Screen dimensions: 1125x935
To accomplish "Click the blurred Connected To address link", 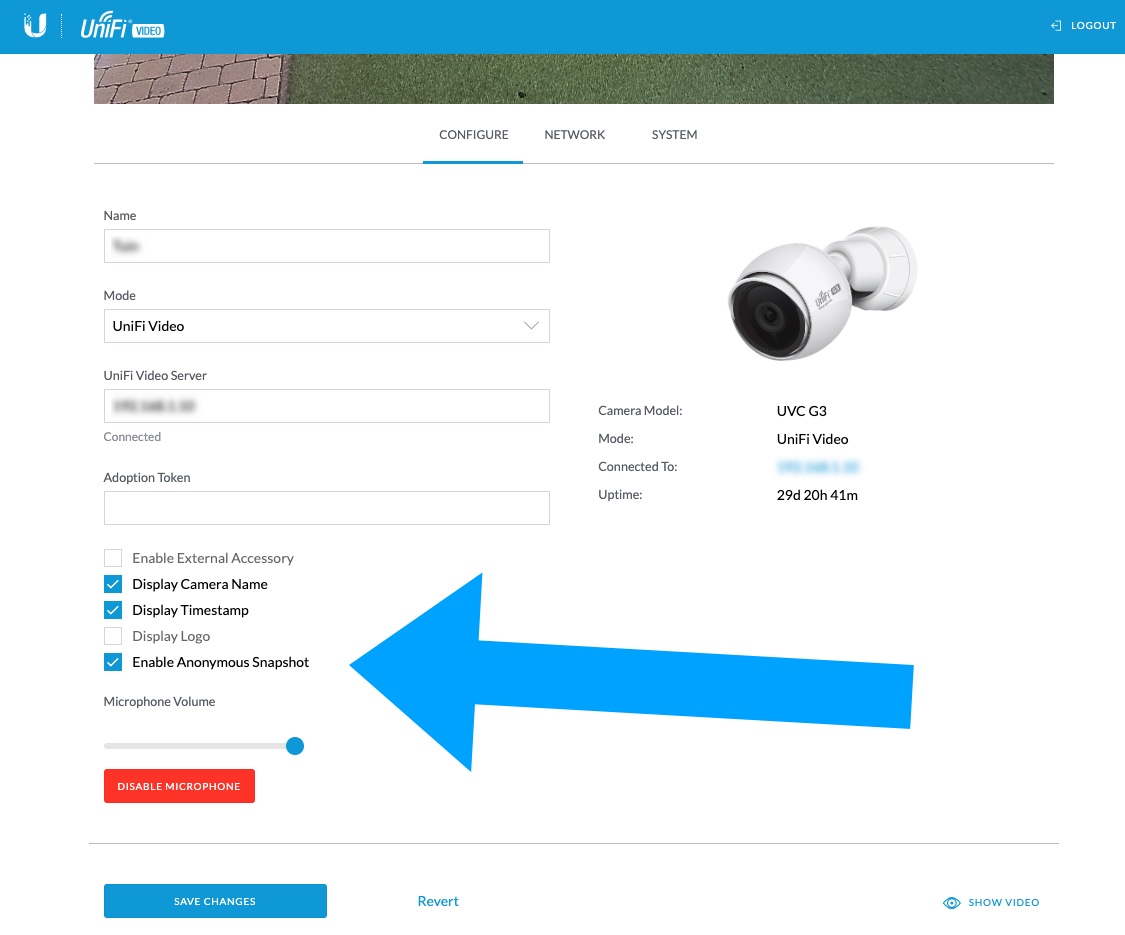I will coord(818,467).
